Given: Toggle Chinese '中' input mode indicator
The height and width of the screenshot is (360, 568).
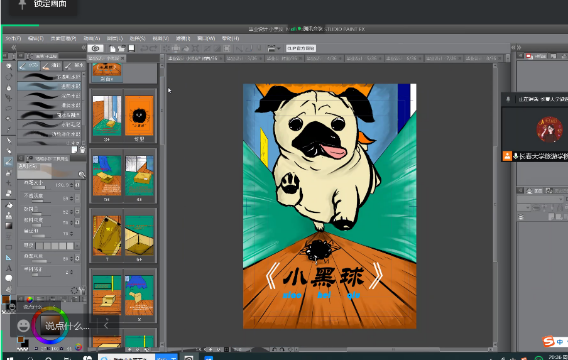Looking at the screenshot, I should pos(560,342).
